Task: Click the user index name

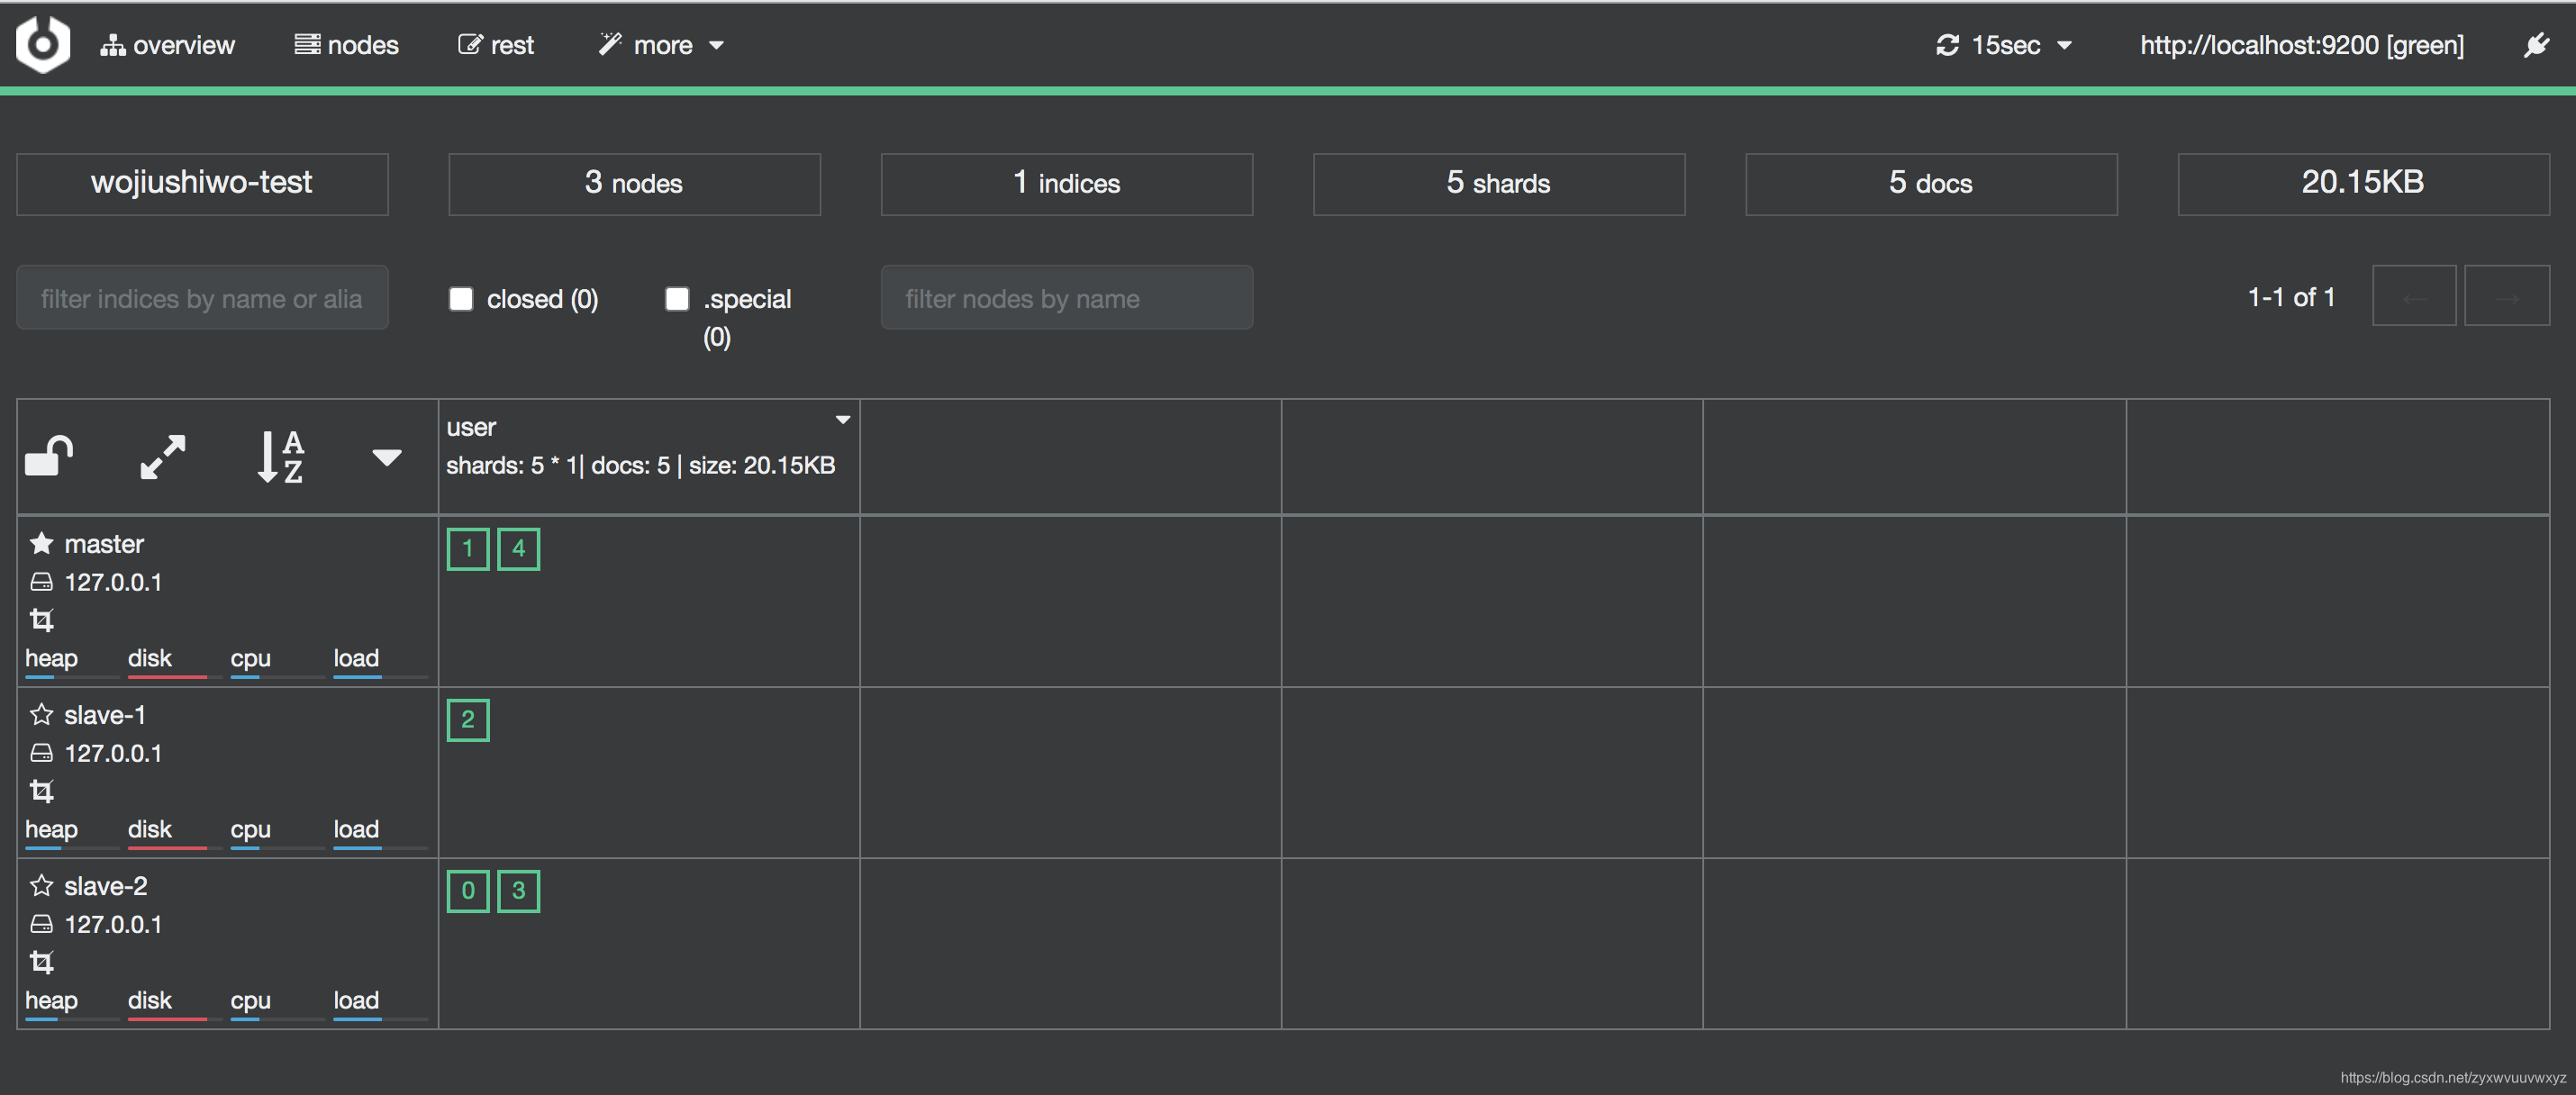Action: point(471,427)
